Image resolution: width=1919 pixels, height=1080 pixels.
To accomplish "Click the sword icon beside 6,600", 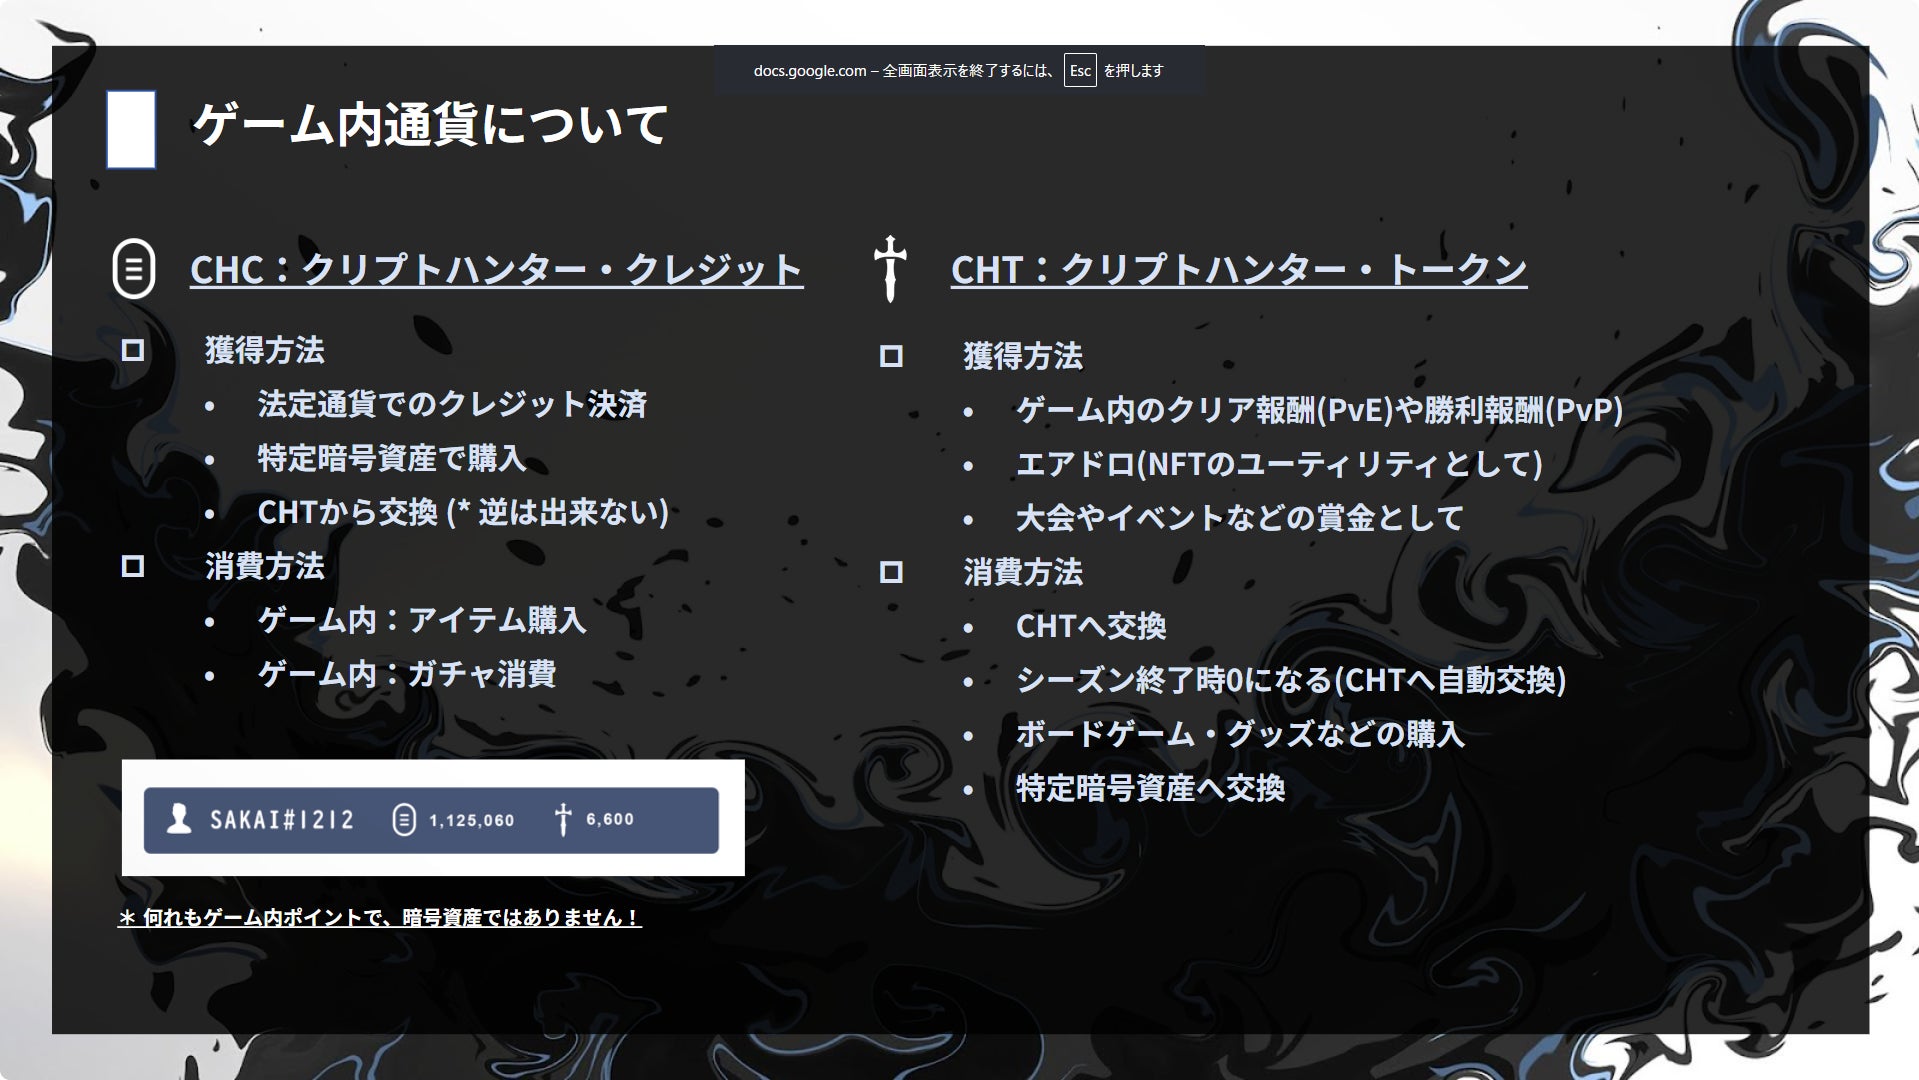I will pyautogui.click(x=563, y=820).
